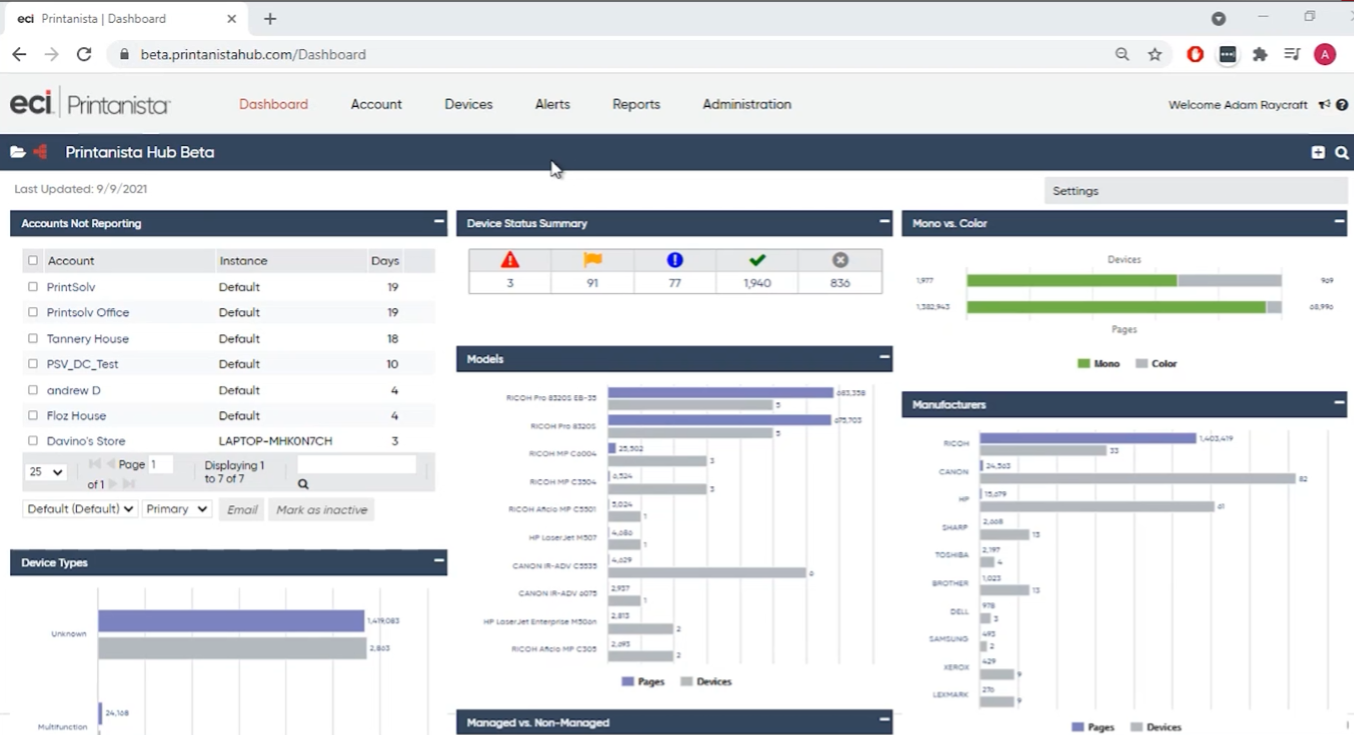Open the dark password-manager extension icon
The width and height of the screenshot is (1354, 735).
tap(1228, 55)
